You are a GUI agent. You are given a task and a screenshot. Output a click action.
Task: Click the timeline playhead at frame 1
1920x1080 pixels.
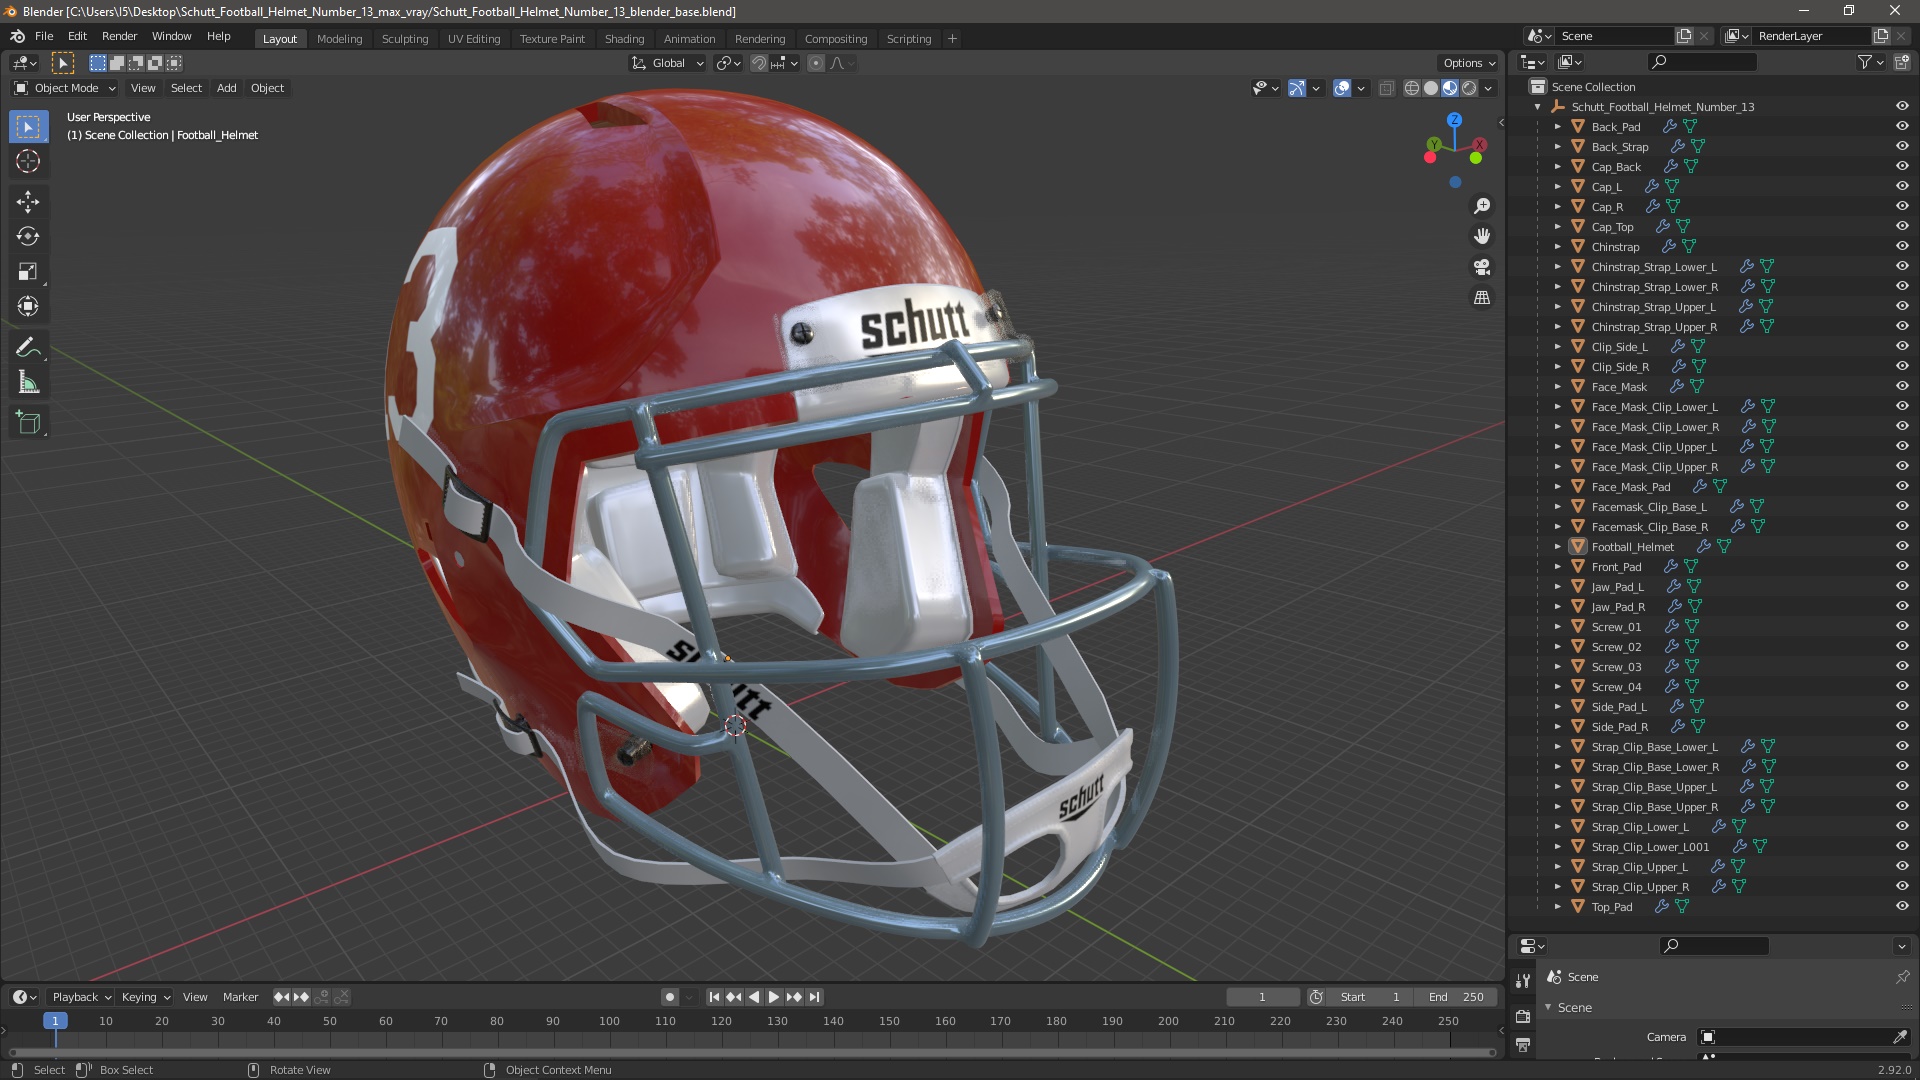(55, 1021)
